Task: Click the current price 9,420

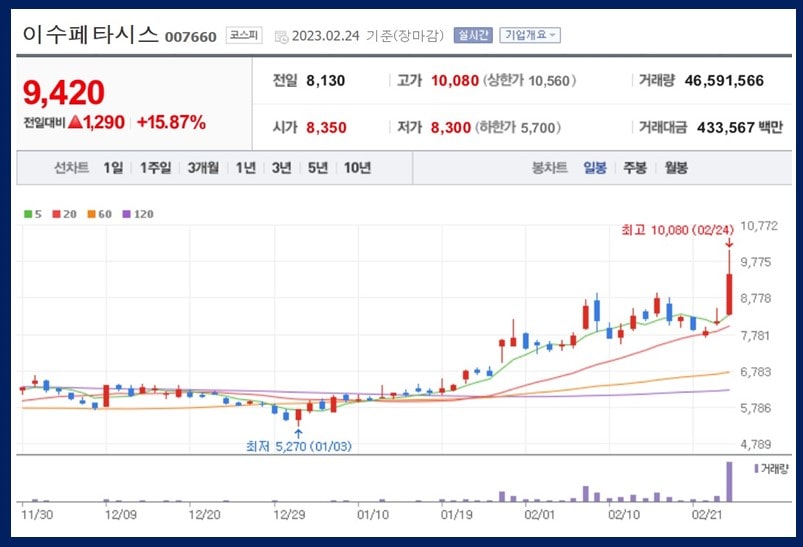Action: 64,93
